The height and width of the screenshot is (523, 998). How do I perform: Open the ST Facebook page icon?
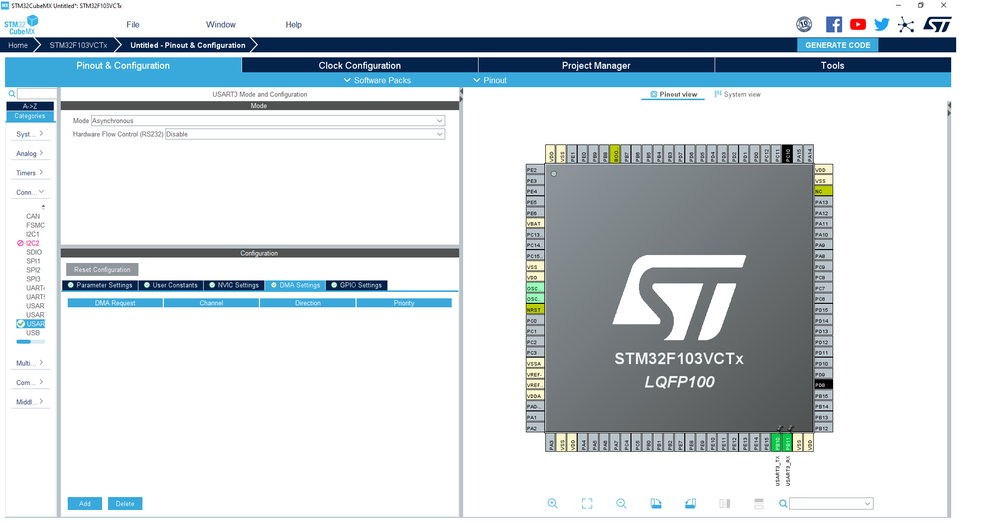pos(834,25)
